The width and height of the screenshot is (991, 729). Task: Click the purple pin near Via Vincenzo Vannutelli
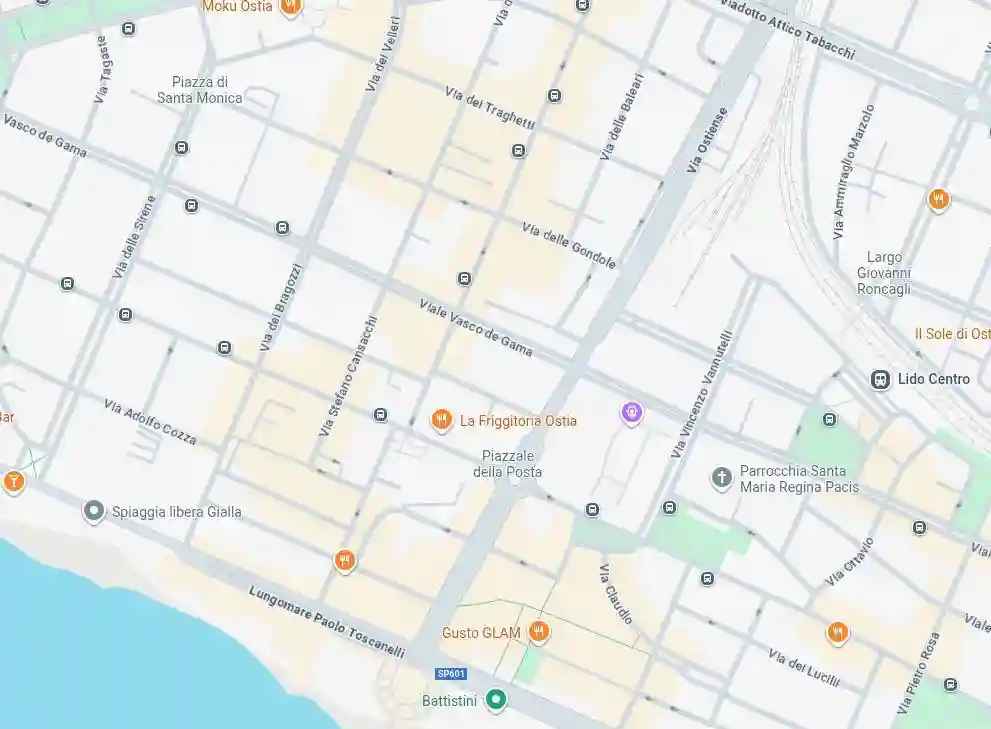pos(631,414)
